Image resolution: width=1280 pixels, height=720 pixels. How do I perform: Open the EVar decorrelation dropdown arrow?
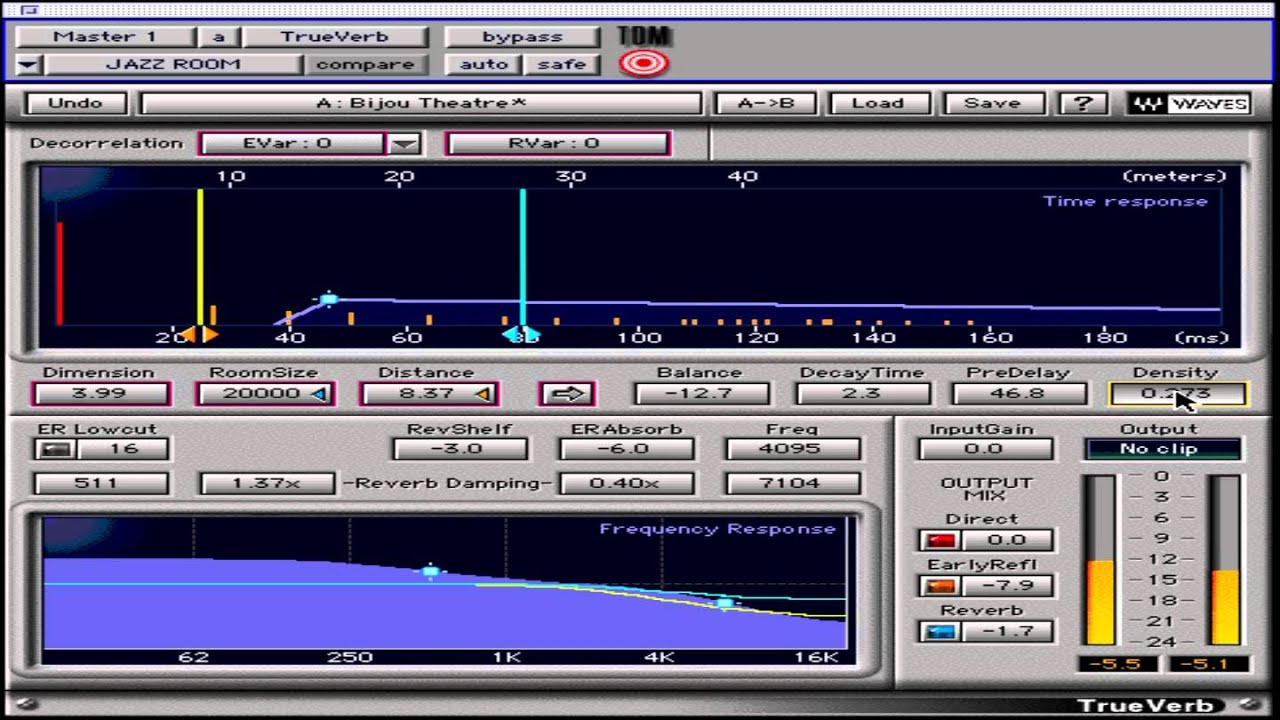coord(404,144)
